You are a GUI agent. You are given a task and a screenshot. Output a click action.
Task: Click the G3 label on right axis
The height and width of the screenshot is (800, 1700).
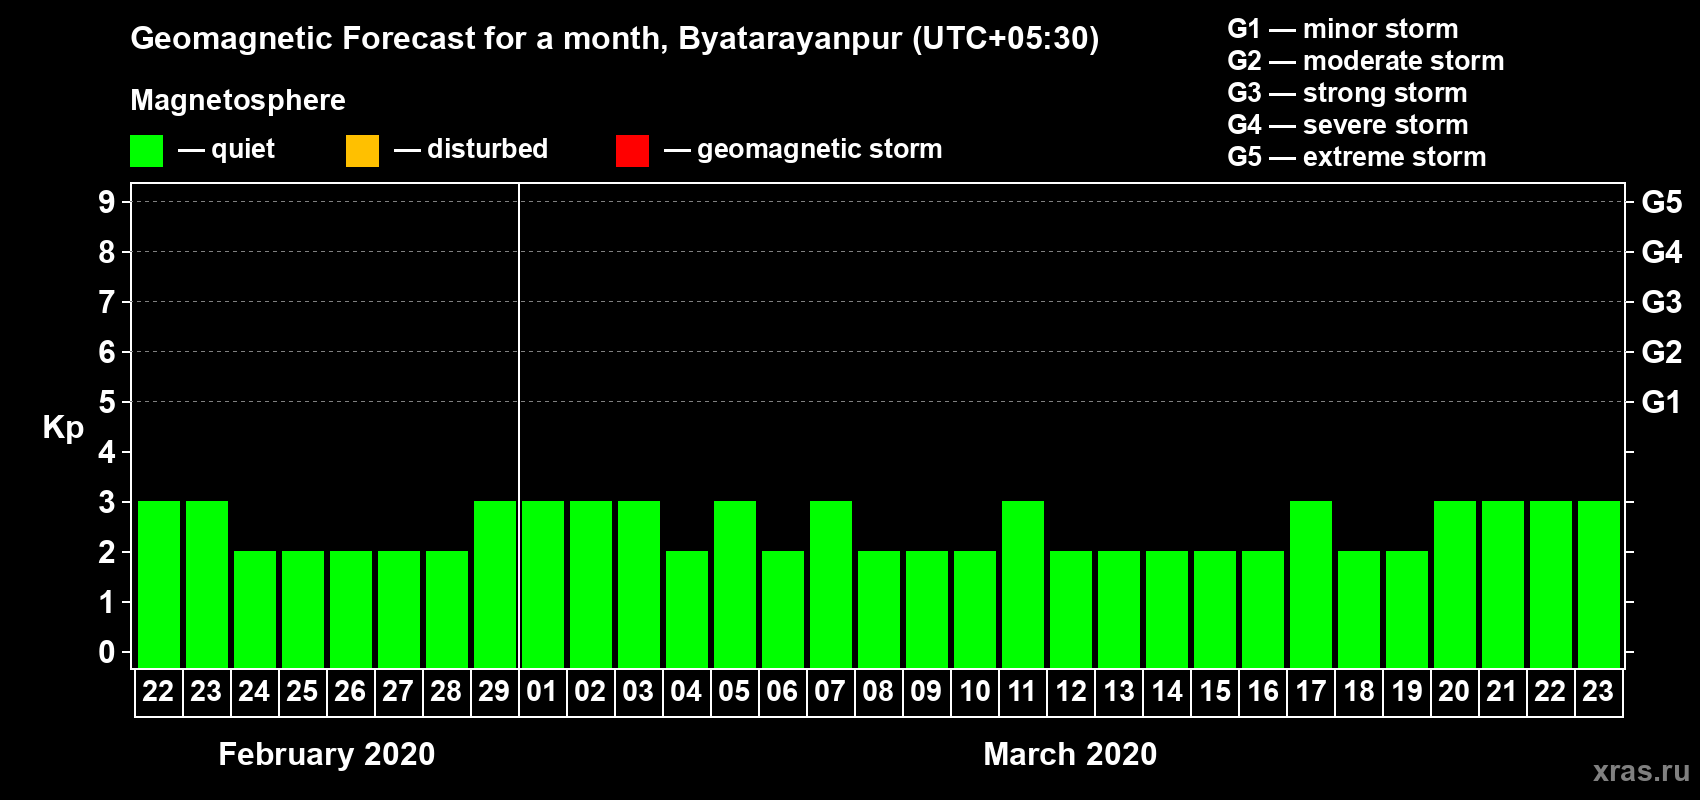click(1662, 302)
